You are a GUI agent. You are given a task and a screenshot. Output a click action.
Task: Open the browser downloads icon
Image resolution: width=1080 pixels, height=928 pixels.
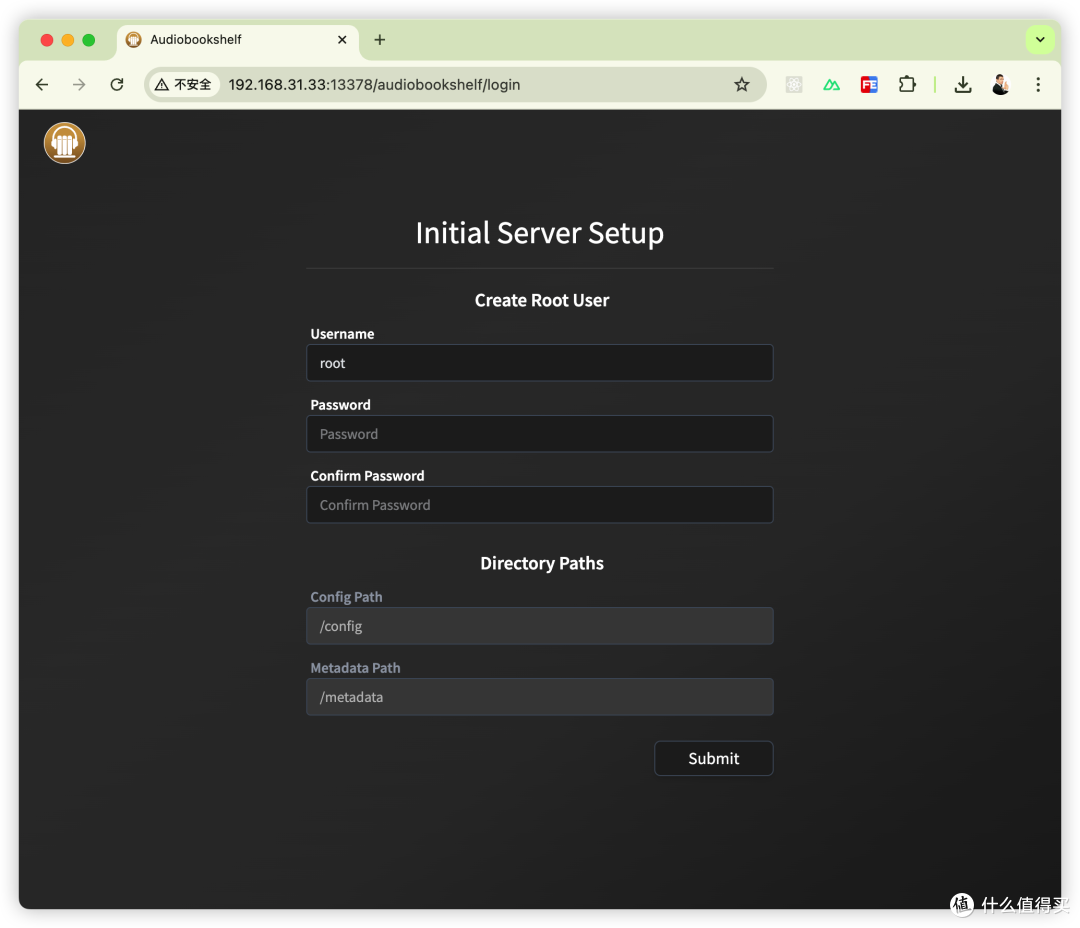point(962,85)
